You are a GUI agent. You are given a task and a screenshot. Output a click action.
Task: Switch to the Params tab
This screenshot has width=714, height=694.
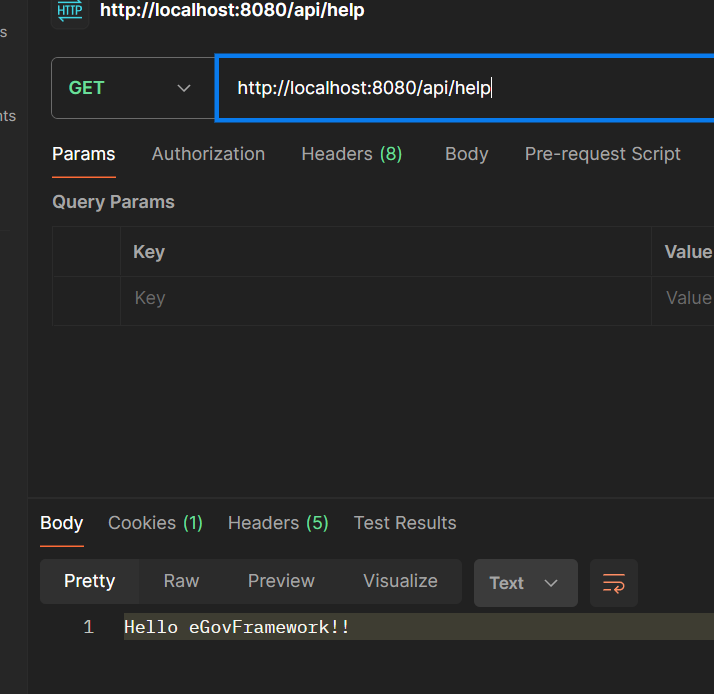(x=84, y=154)
